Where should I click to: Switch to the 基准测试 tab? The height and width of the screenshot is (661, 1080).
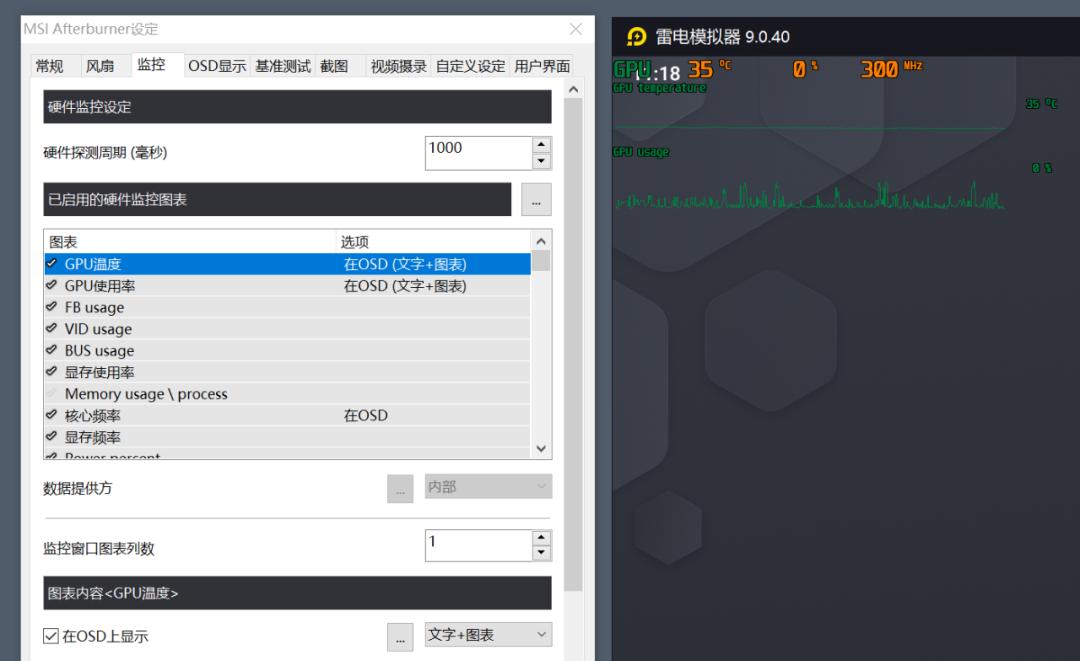point(283,65)
